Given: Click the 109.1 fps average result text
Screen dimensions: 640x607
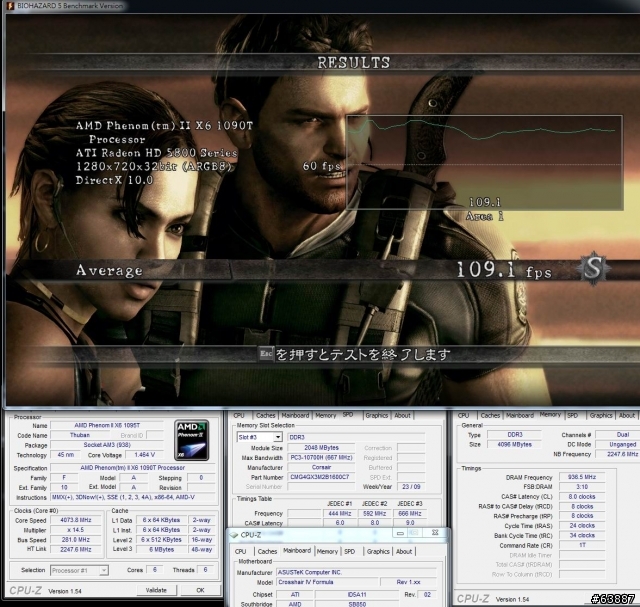Looking at the screenshot, I should click(x=504, y=270).
